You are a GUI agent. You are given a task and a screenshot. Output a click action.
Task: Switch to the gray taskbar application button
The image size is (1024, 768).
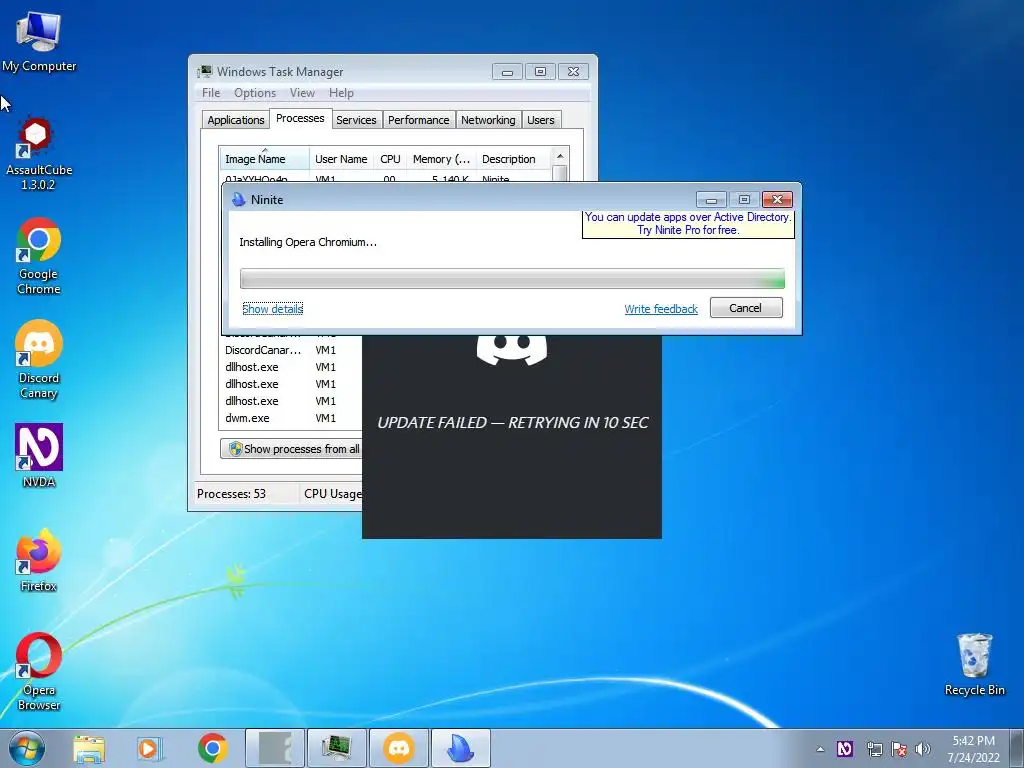(x=275, y=748)
